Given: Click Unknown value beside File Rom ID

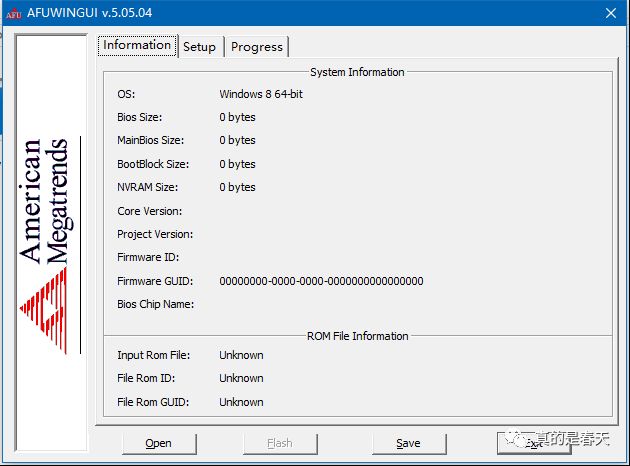Looking at the screenshot, I should pos(241,378).
